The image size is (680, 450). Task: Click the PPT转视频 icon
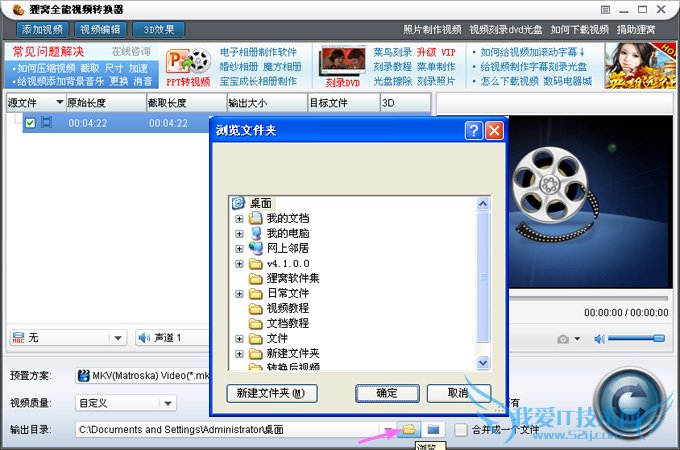[188, 62]
